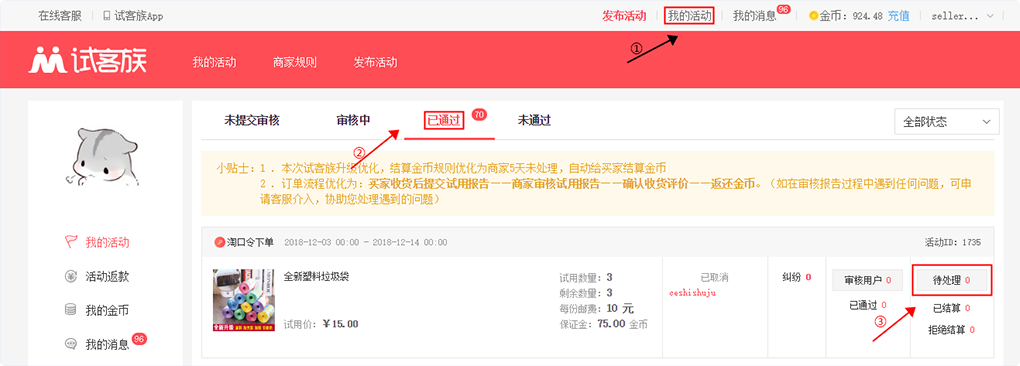Image resolution: width=1020 pixels, height=366 pixels.
Task: Click the 活动ID: 1735 text
Action: [x=953, y=242]
